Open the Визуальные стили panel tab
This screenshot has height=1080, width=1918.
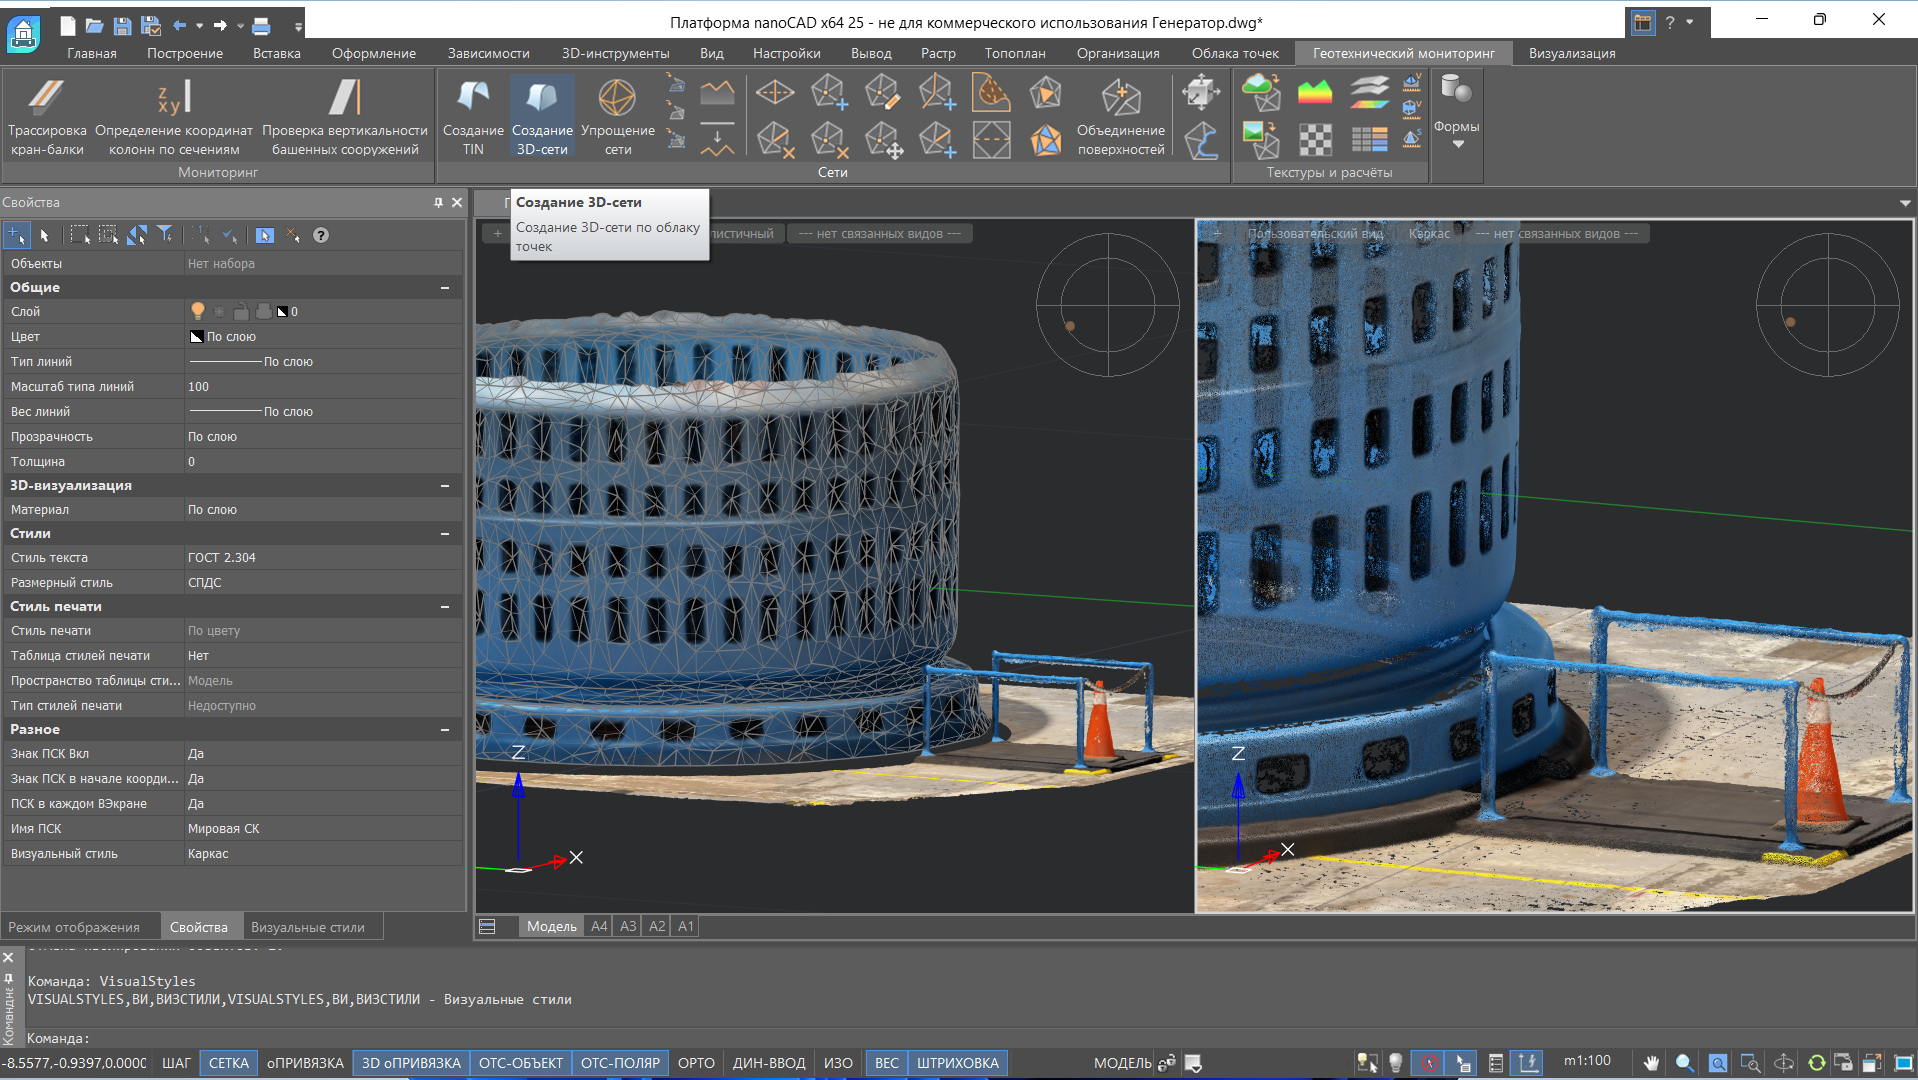tap(307, 927)
